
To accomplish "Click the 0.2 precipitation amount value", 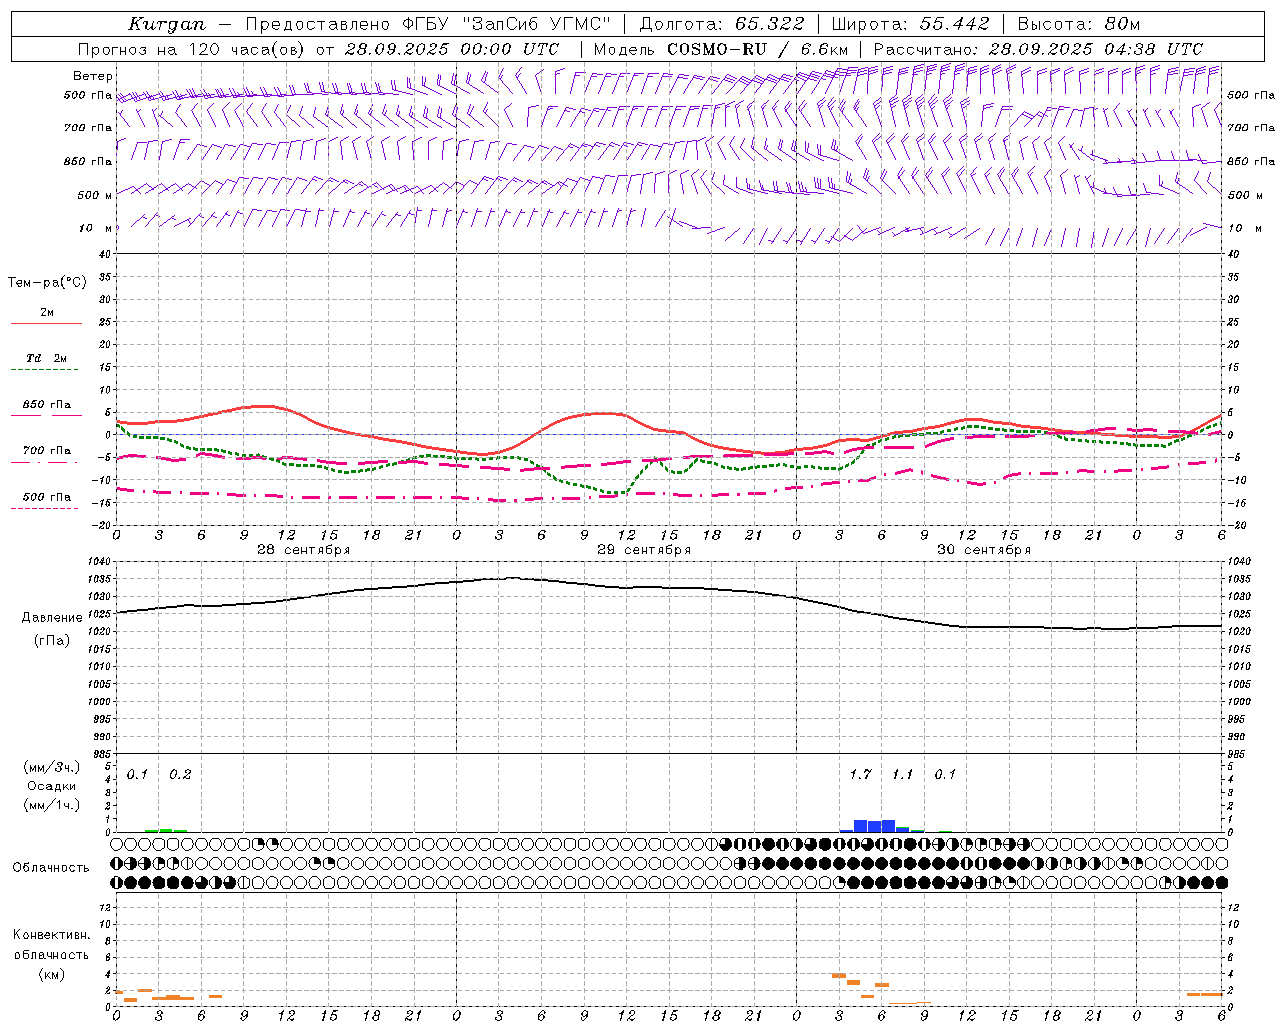I will coord(180,775).
